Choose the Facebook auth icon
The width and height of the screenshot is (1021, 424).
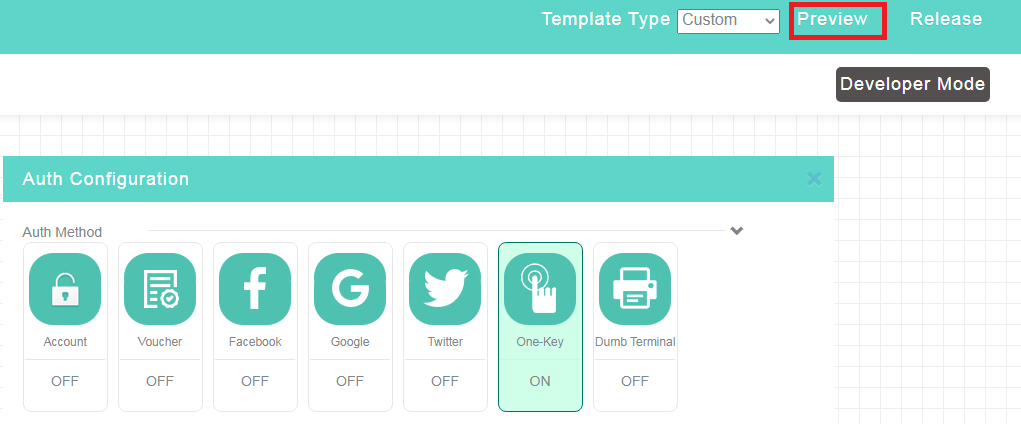255,289
